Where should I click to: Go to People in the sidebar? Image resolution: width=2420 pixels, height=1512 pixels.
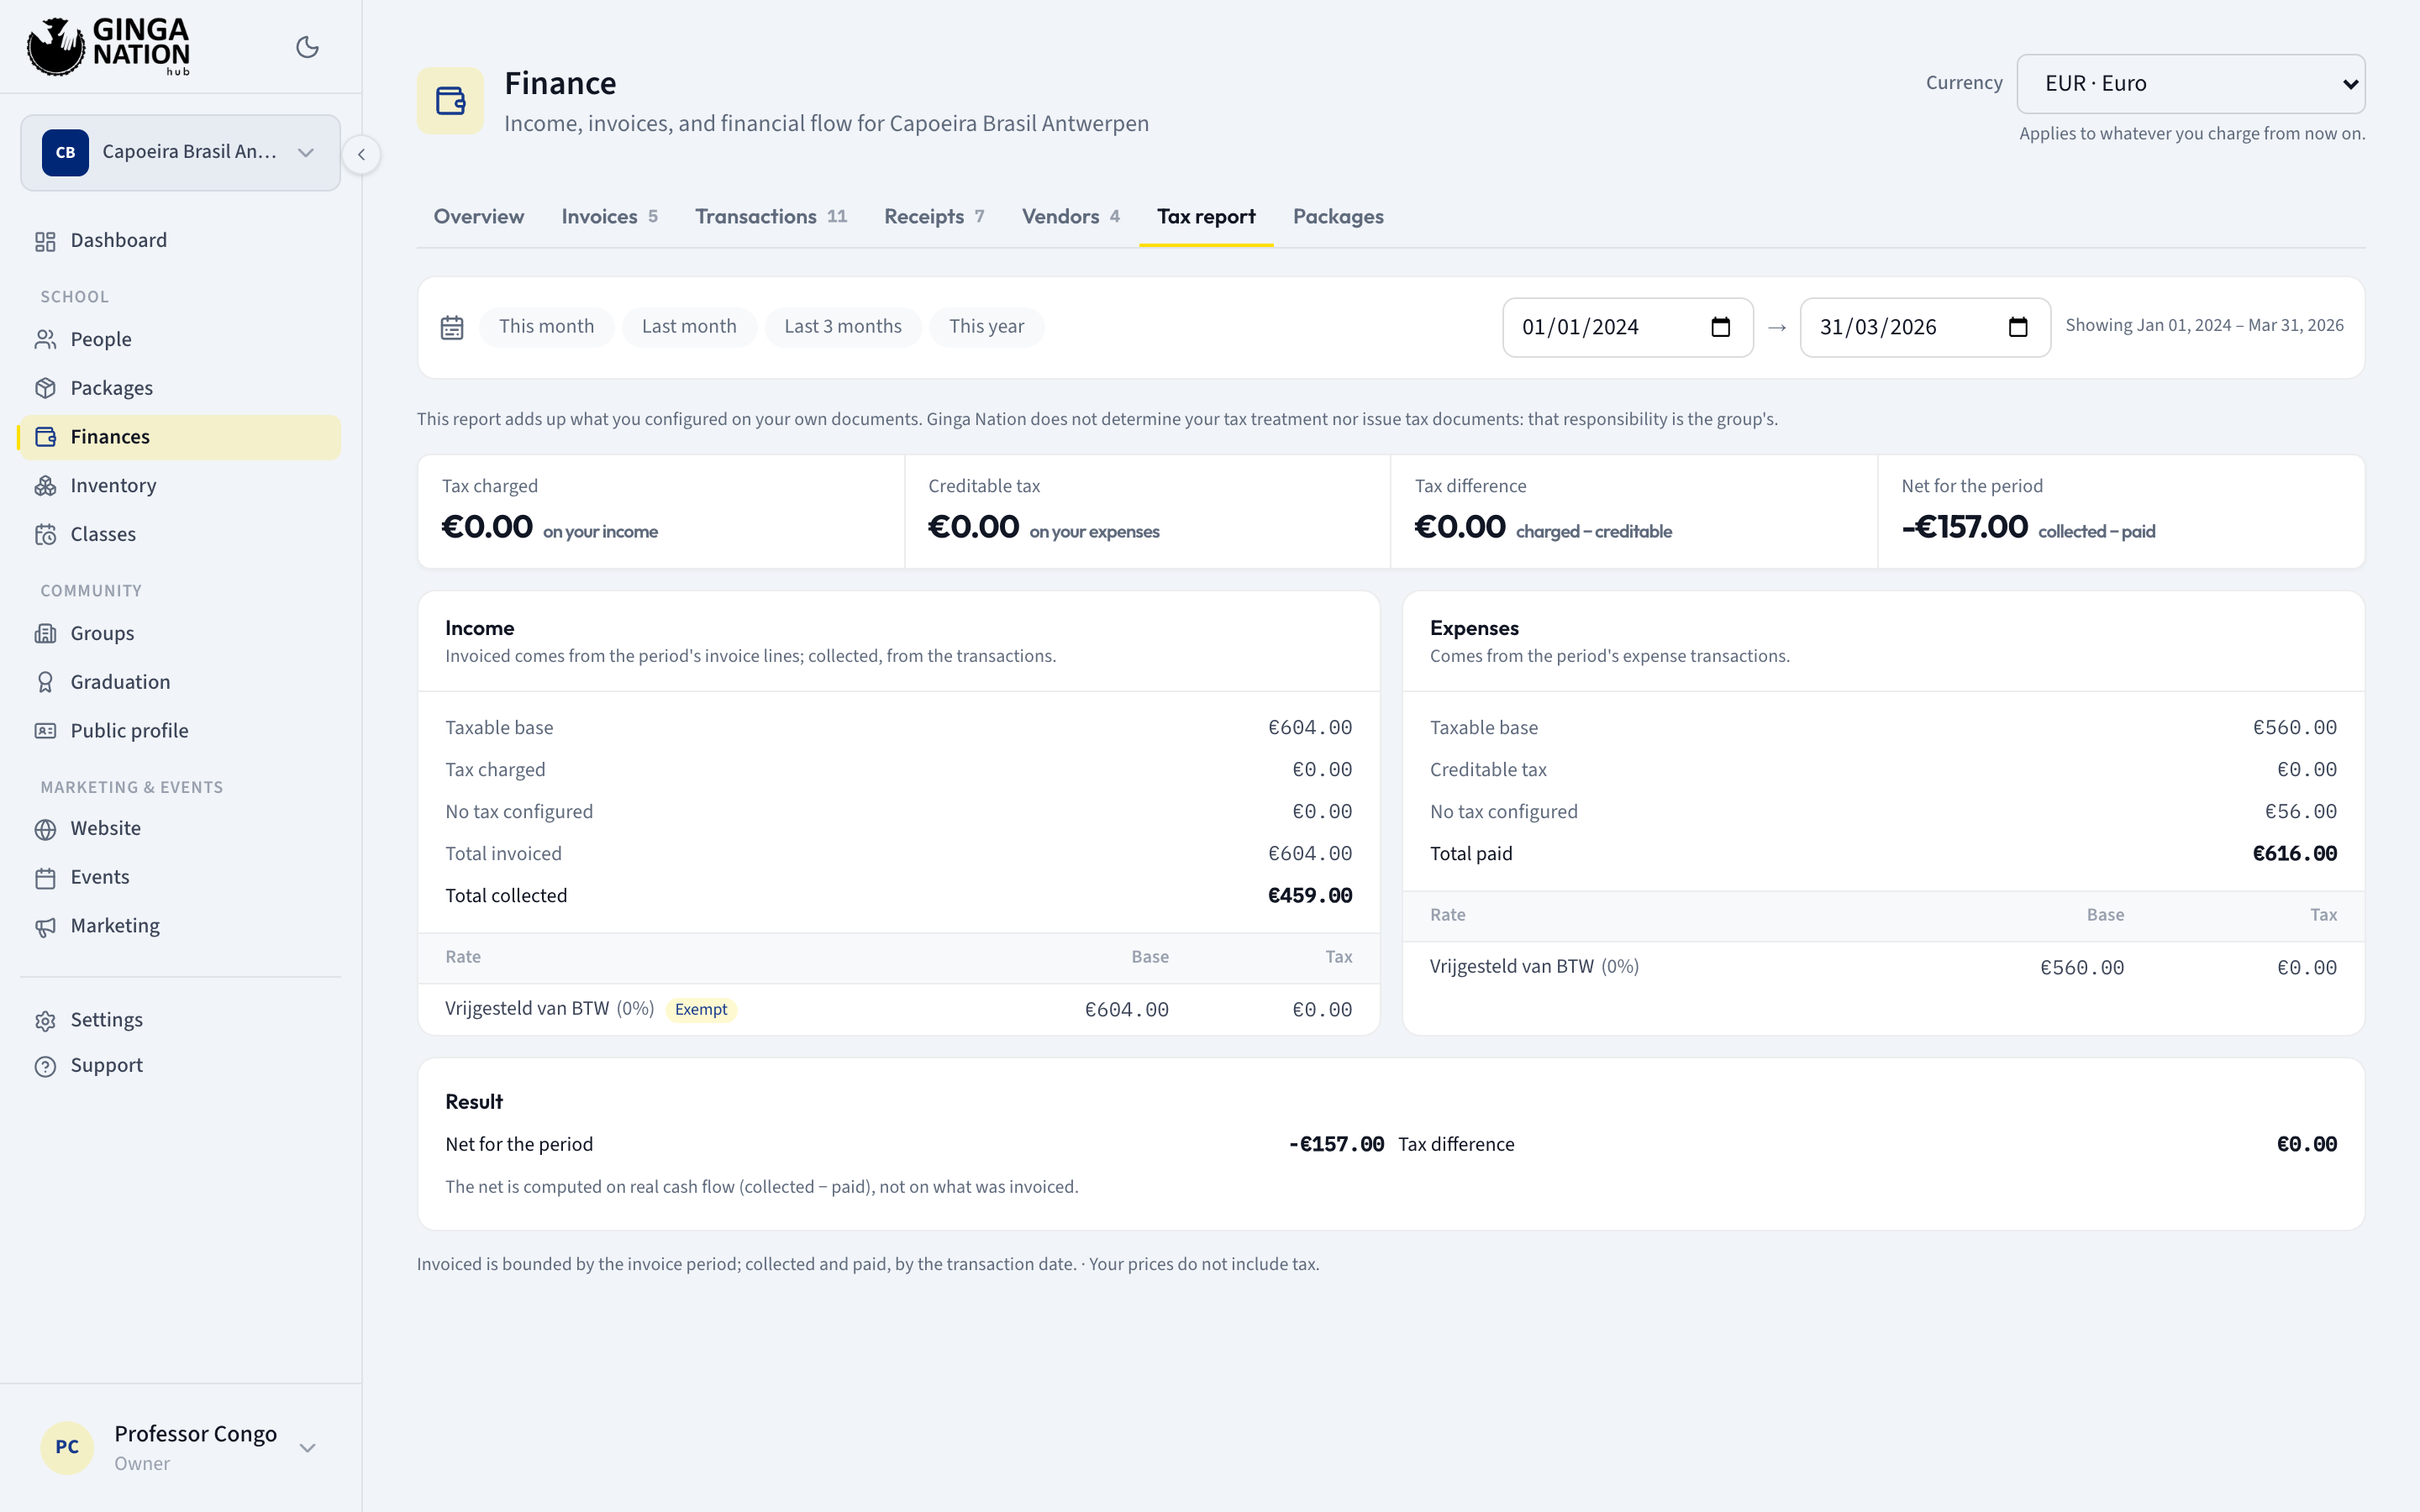pyautogui.click(x=180, y=339)
